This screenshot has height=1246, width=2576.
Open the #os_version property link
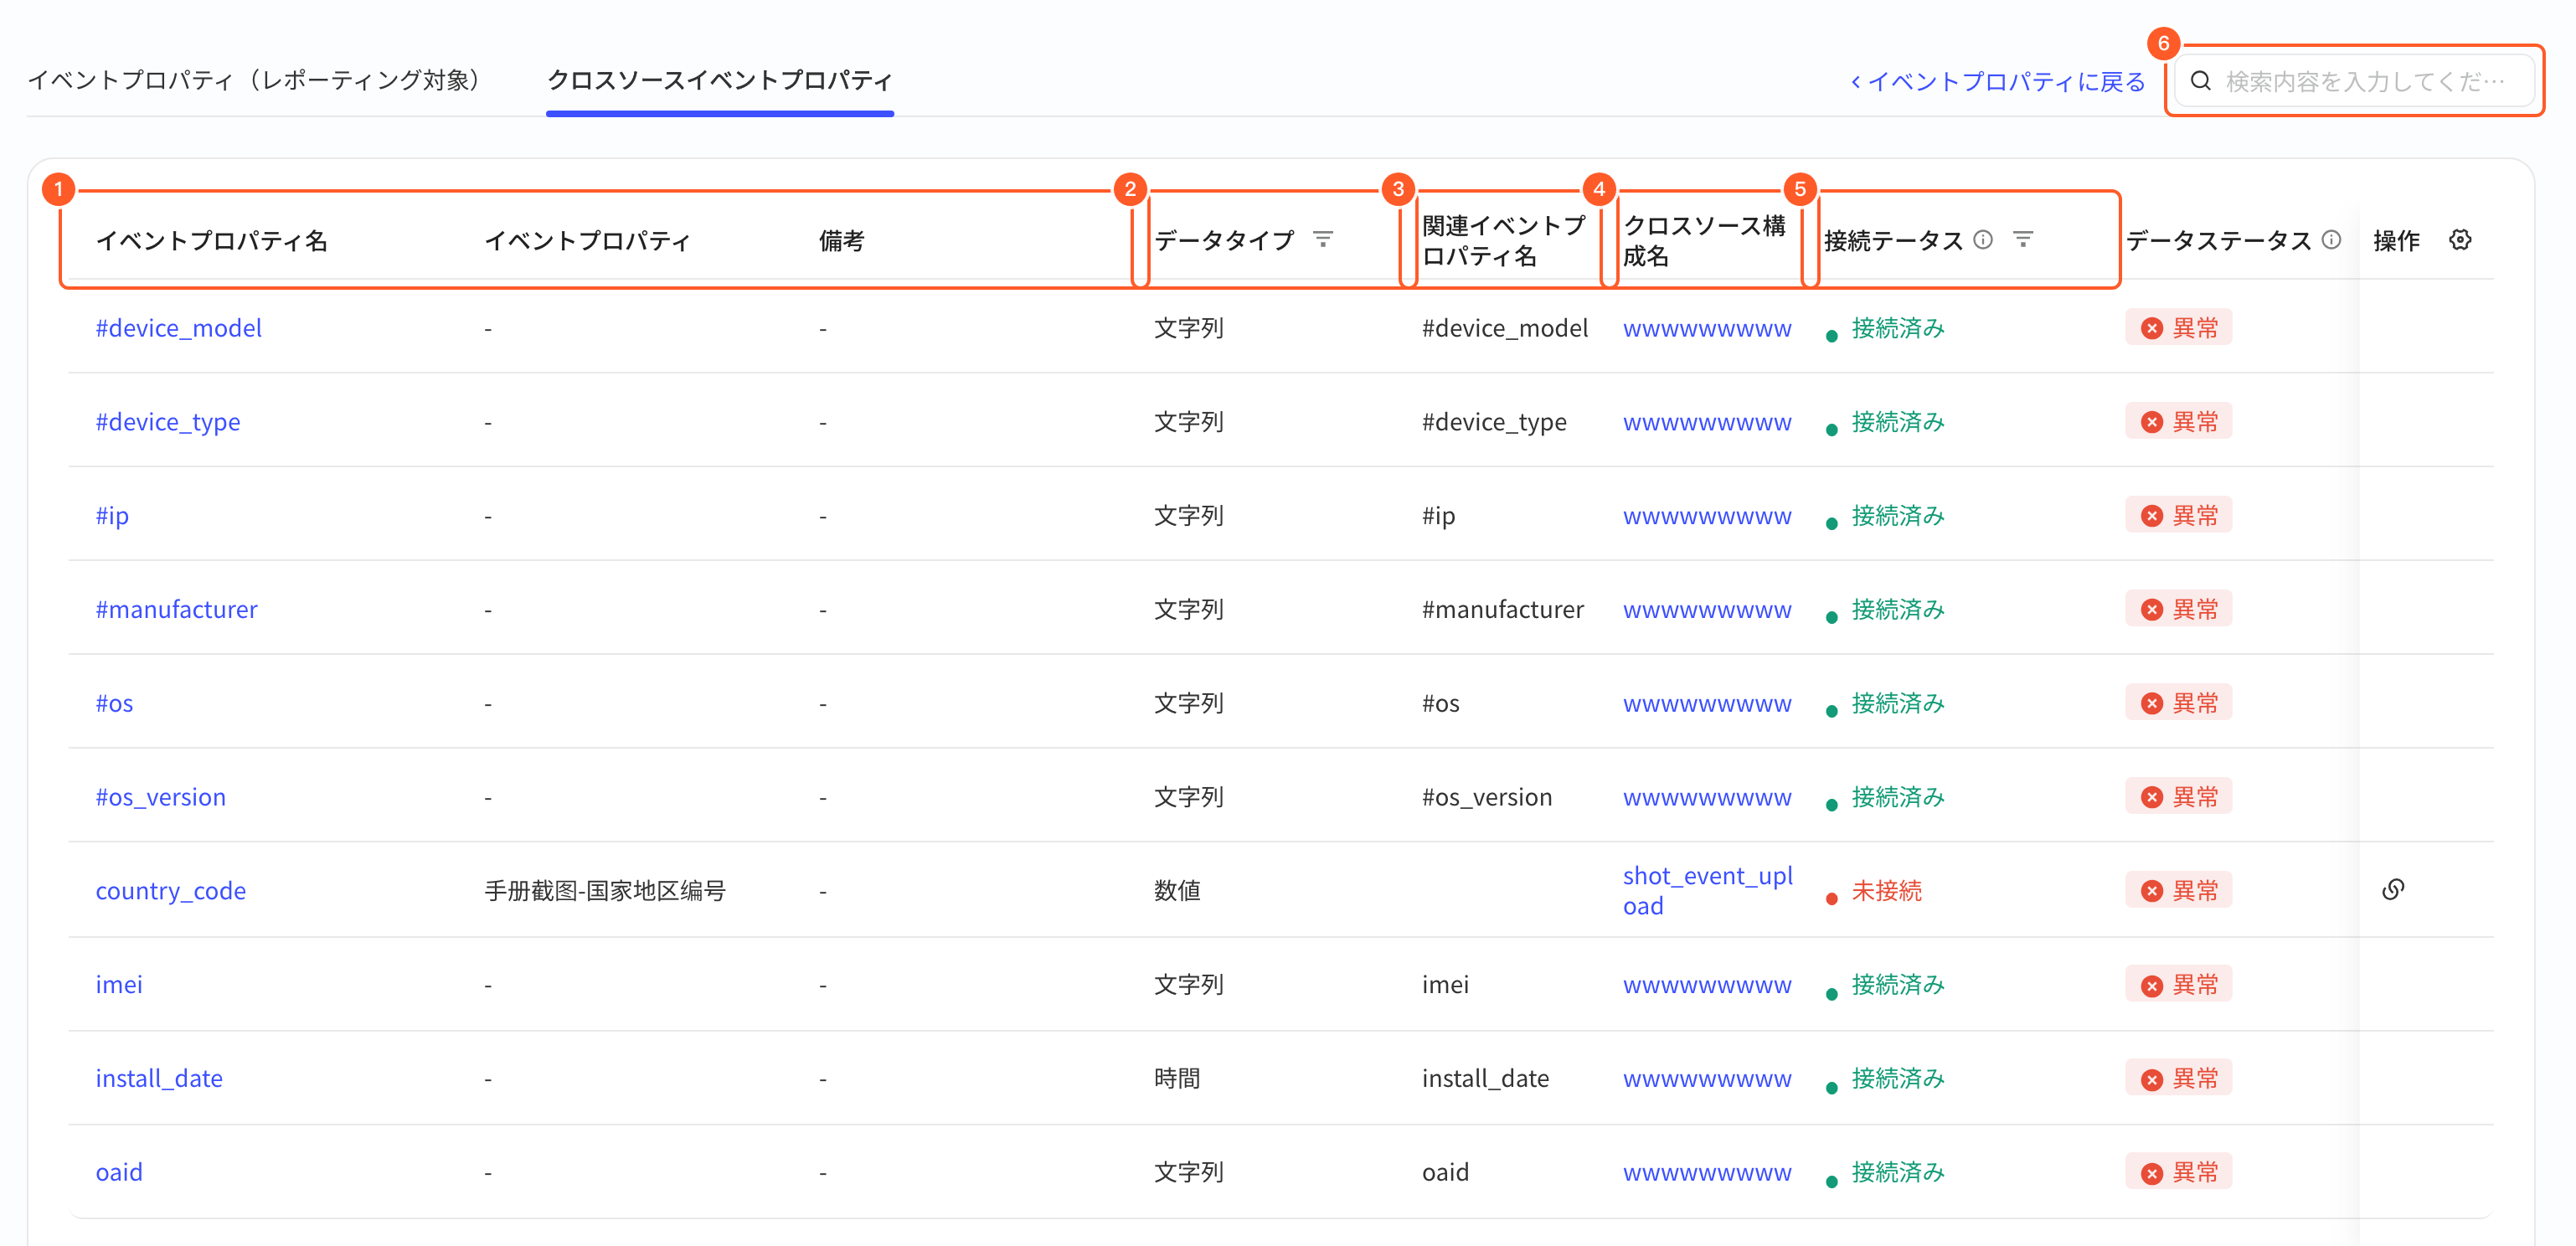(160, 797)
